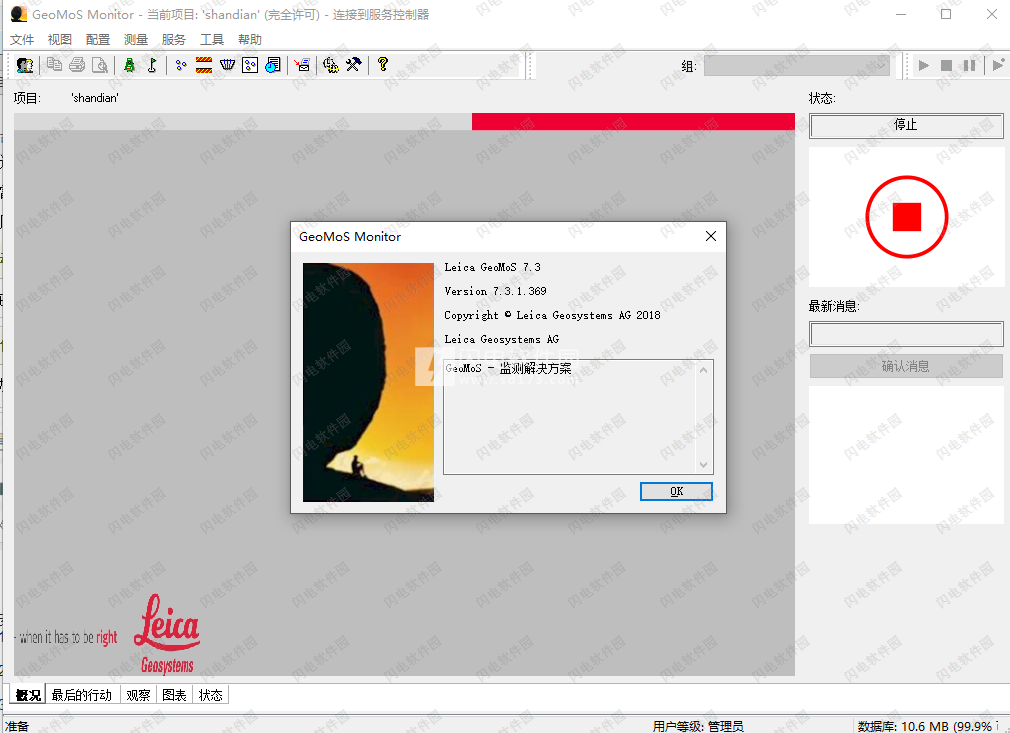The width and height of the screenshot is (1010, 733).
Task: Click the three blue dots icon
Action: tap(181, 65)
